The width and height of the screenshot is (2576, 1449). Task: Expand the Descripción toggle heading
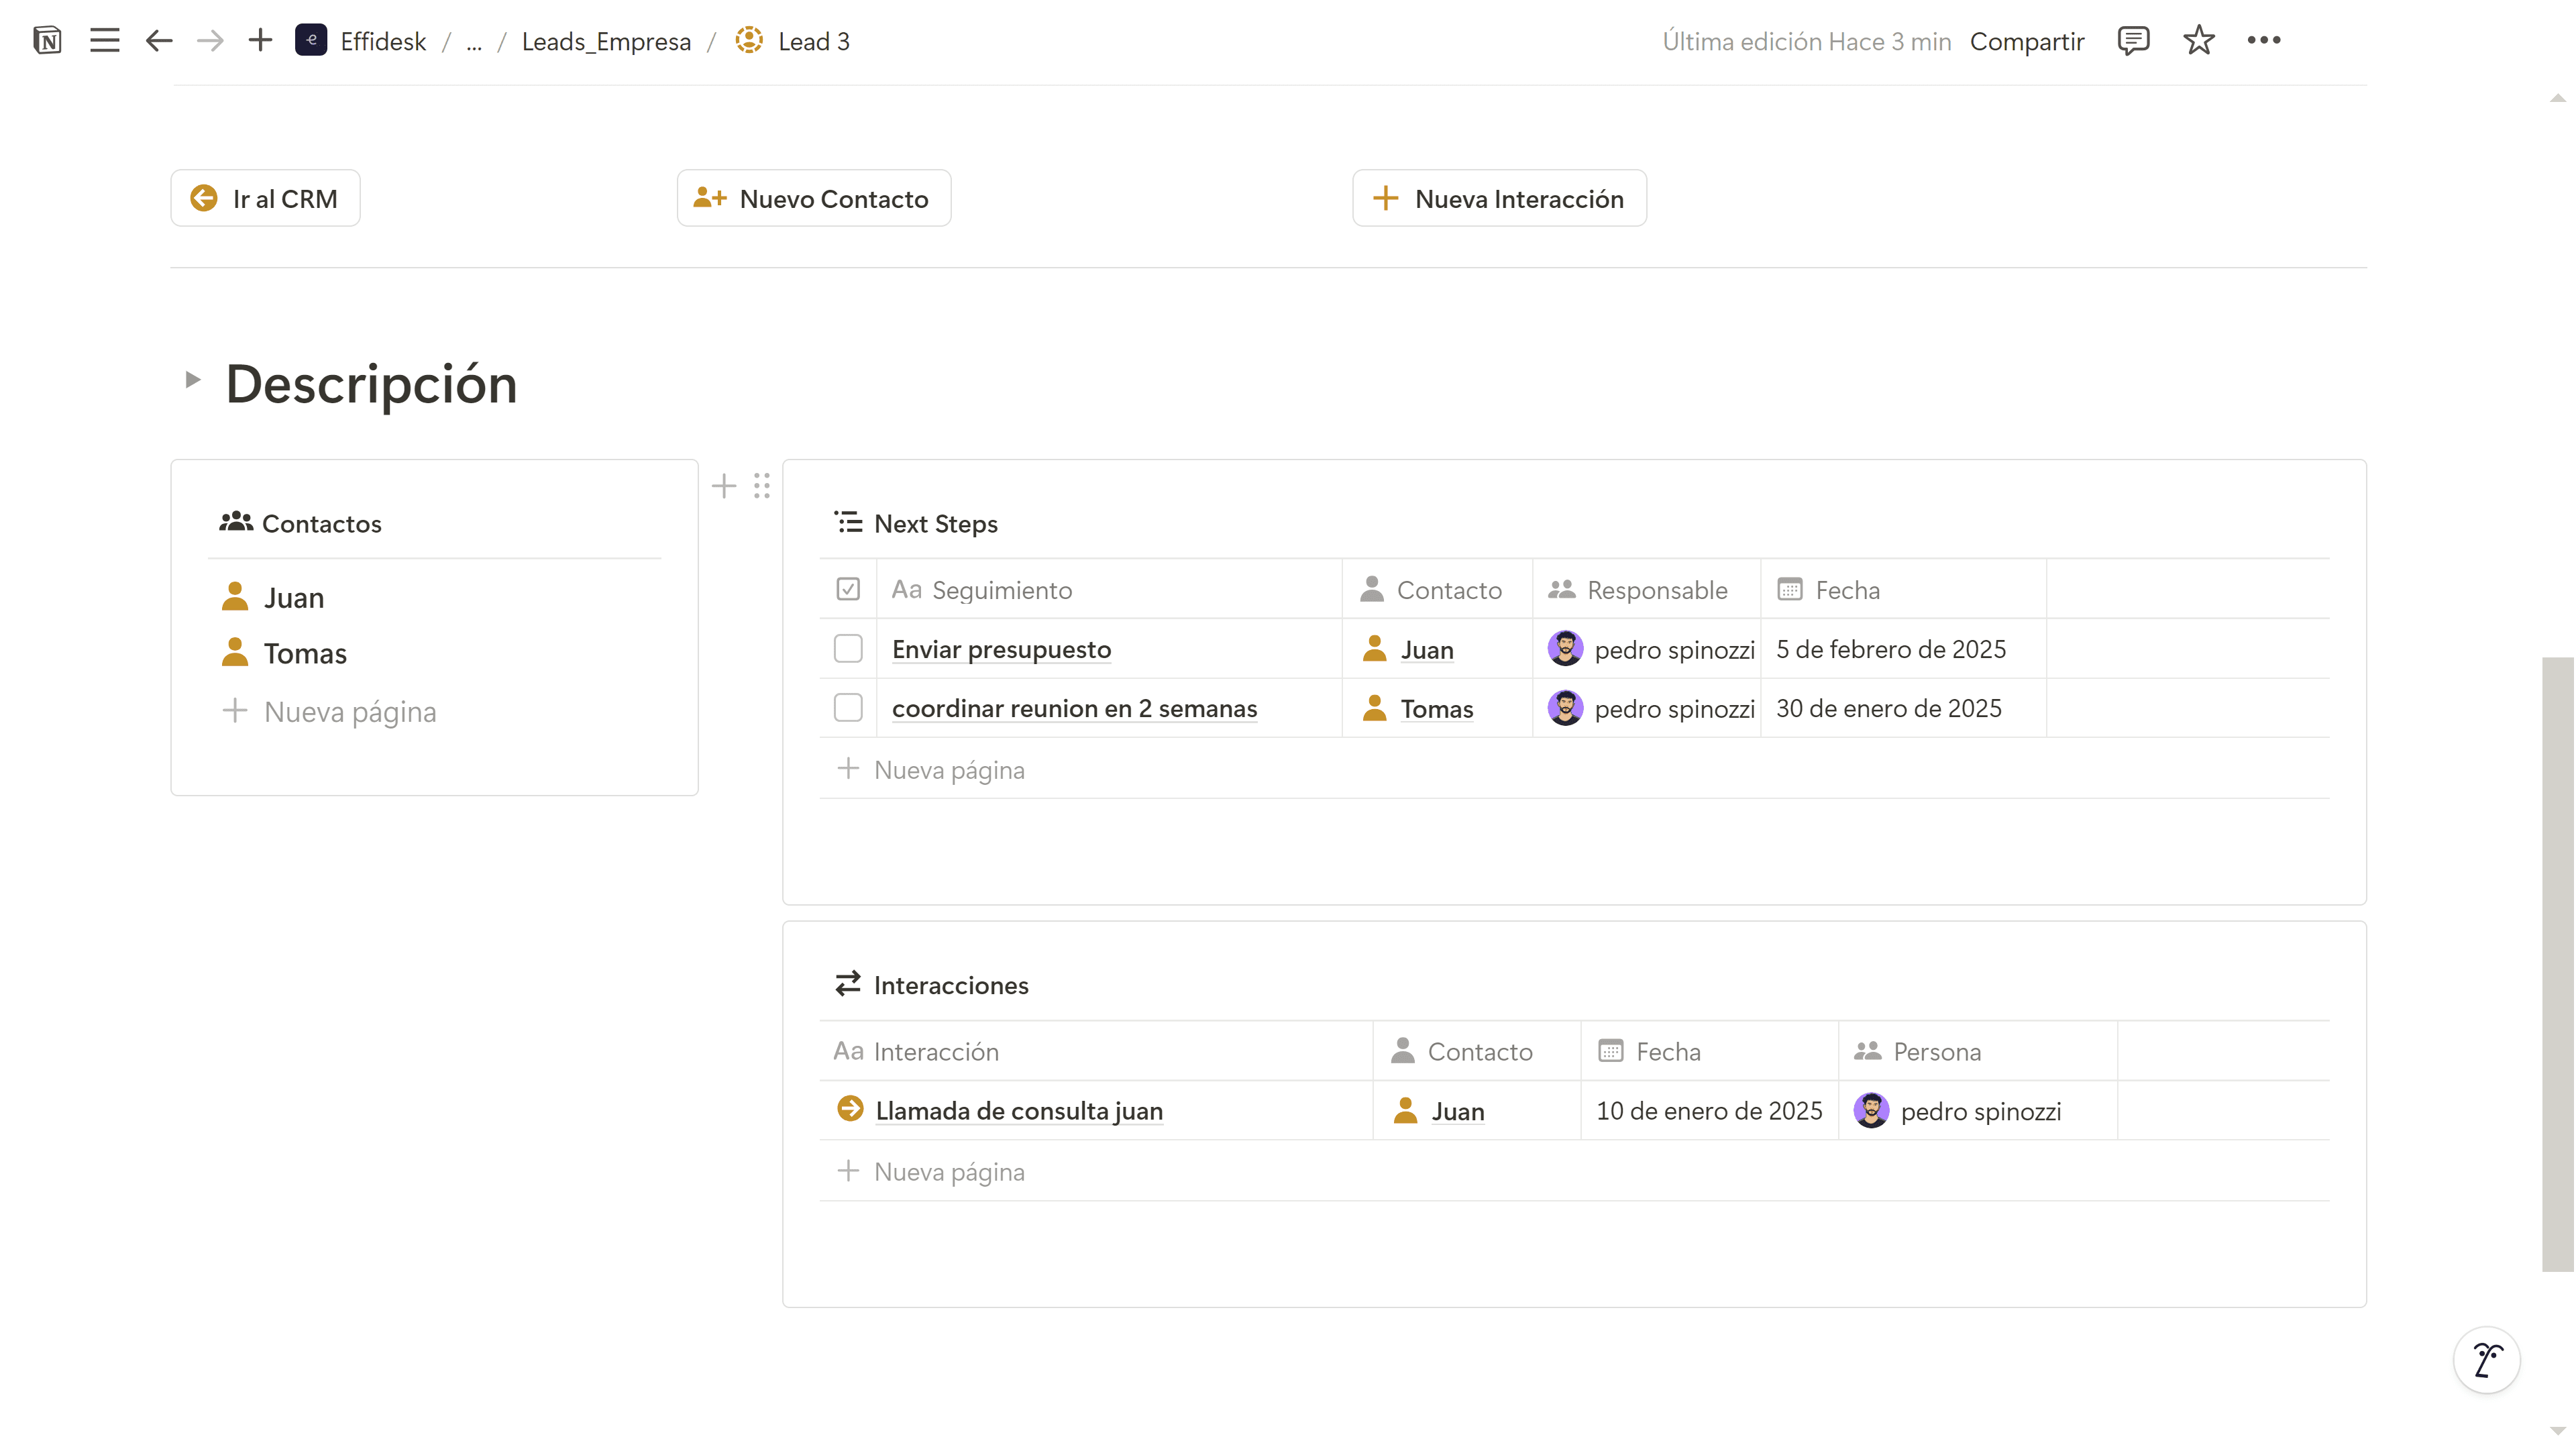[x=193, y=380]
